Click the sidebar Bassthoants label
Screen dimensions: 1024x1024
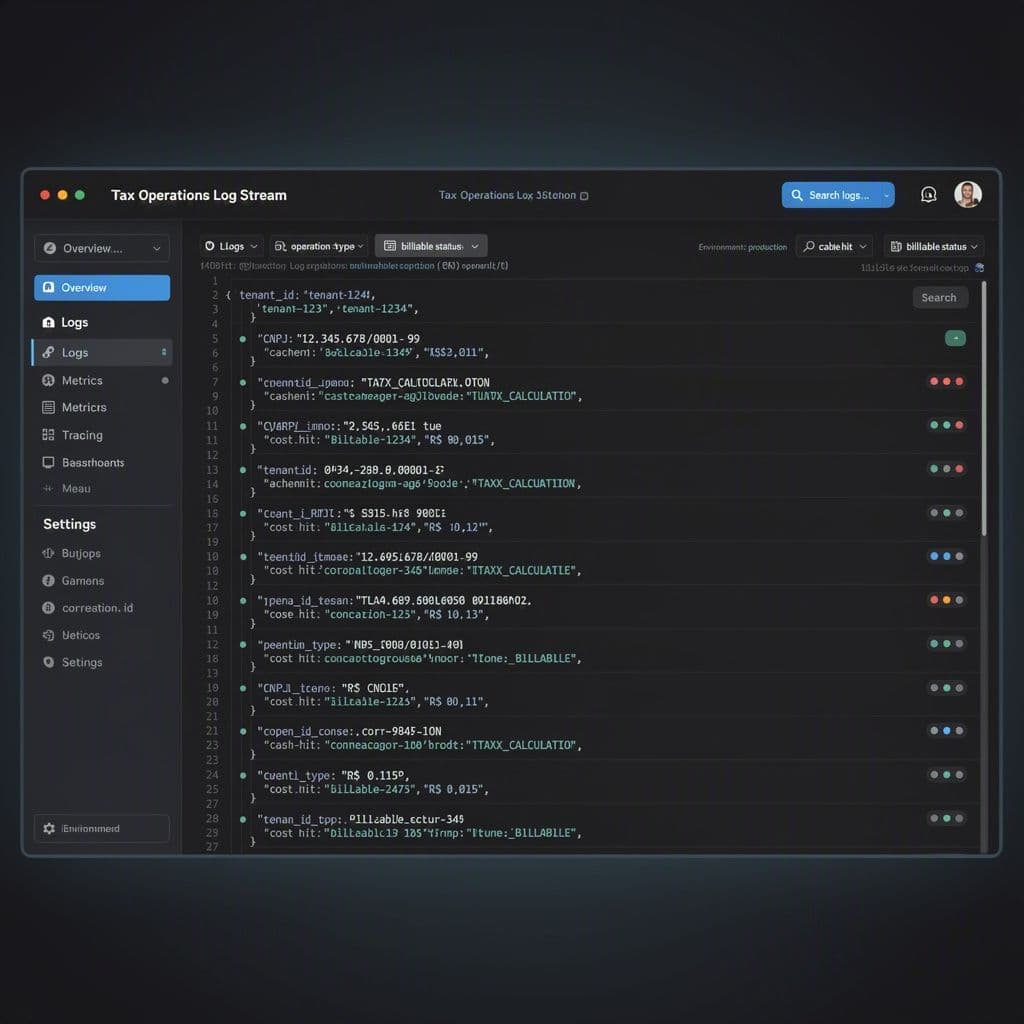(93, 462)
